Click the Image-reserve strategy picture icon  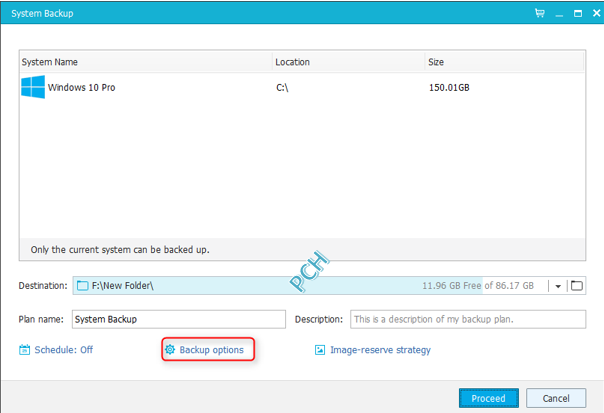coord(320,350)
